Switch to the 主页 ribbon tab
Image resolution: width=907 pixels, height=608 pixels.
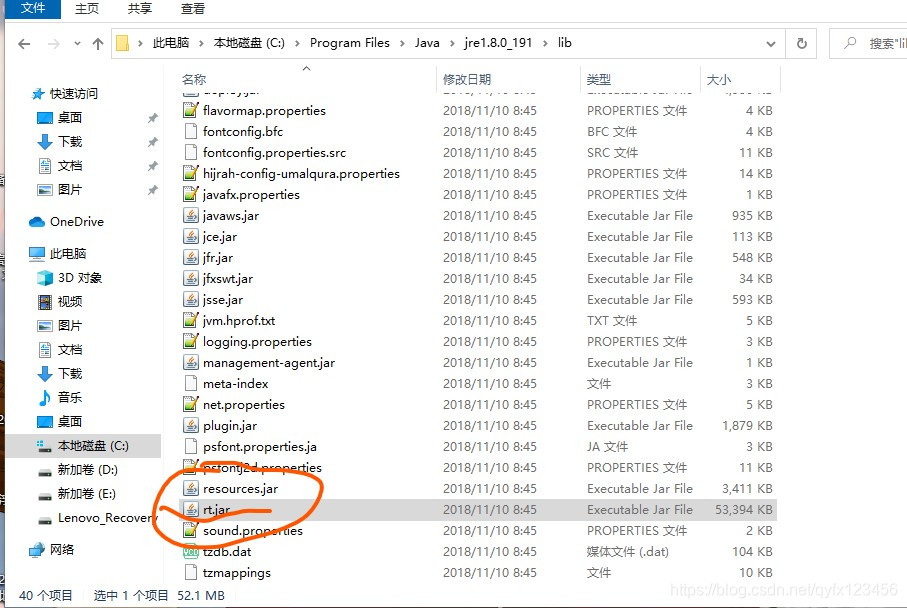click(87, 9)
